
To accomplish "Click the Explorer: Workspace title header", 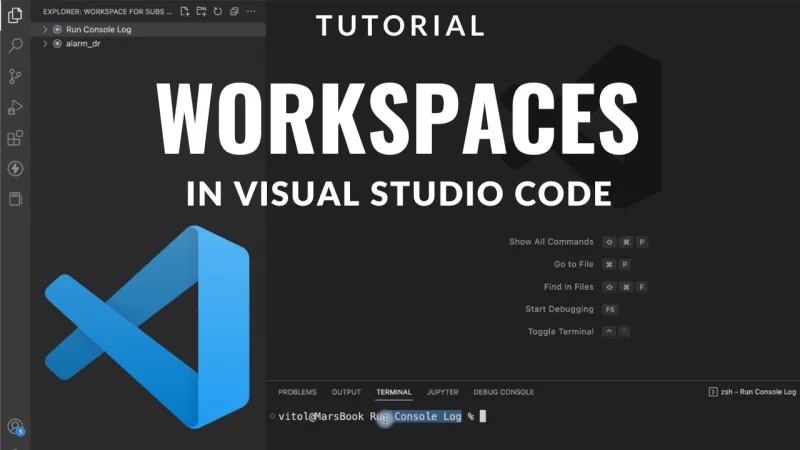I will coord(107,11).
